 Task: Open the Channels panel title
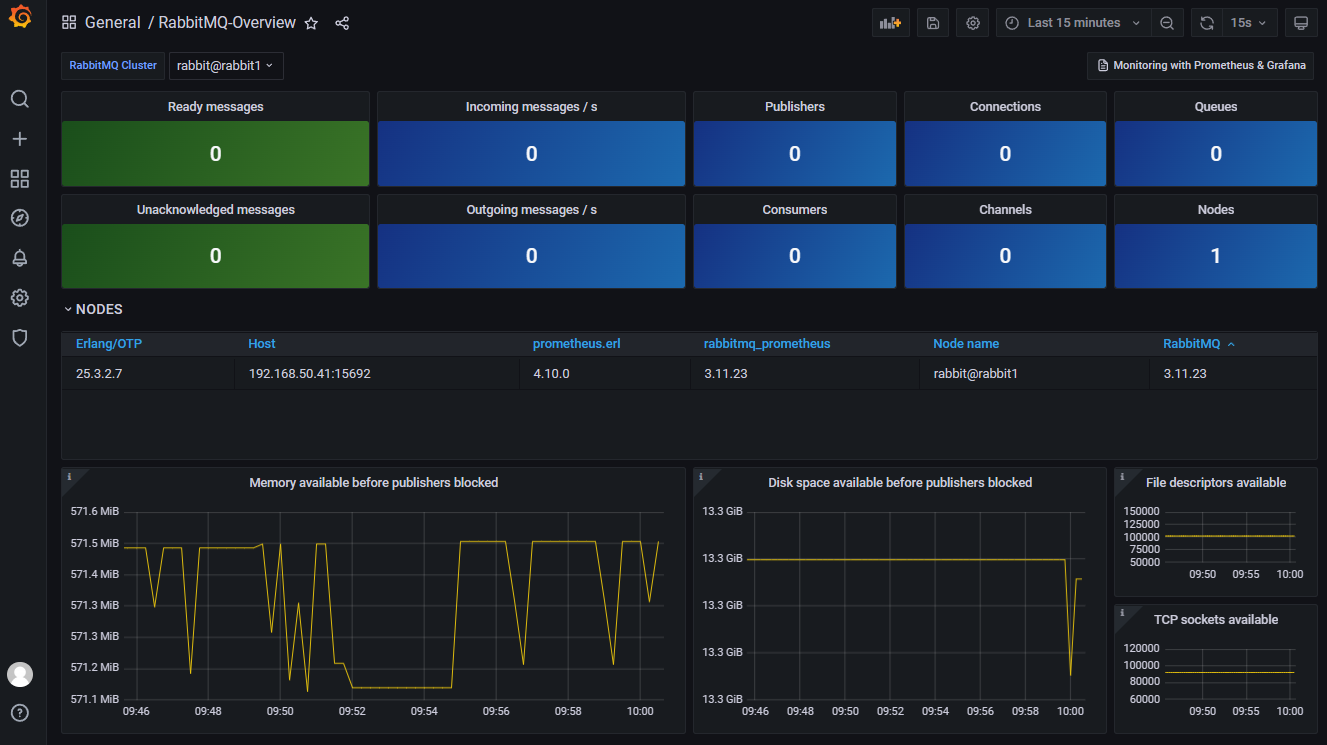pyautogui.click(x=1005, y=210)
